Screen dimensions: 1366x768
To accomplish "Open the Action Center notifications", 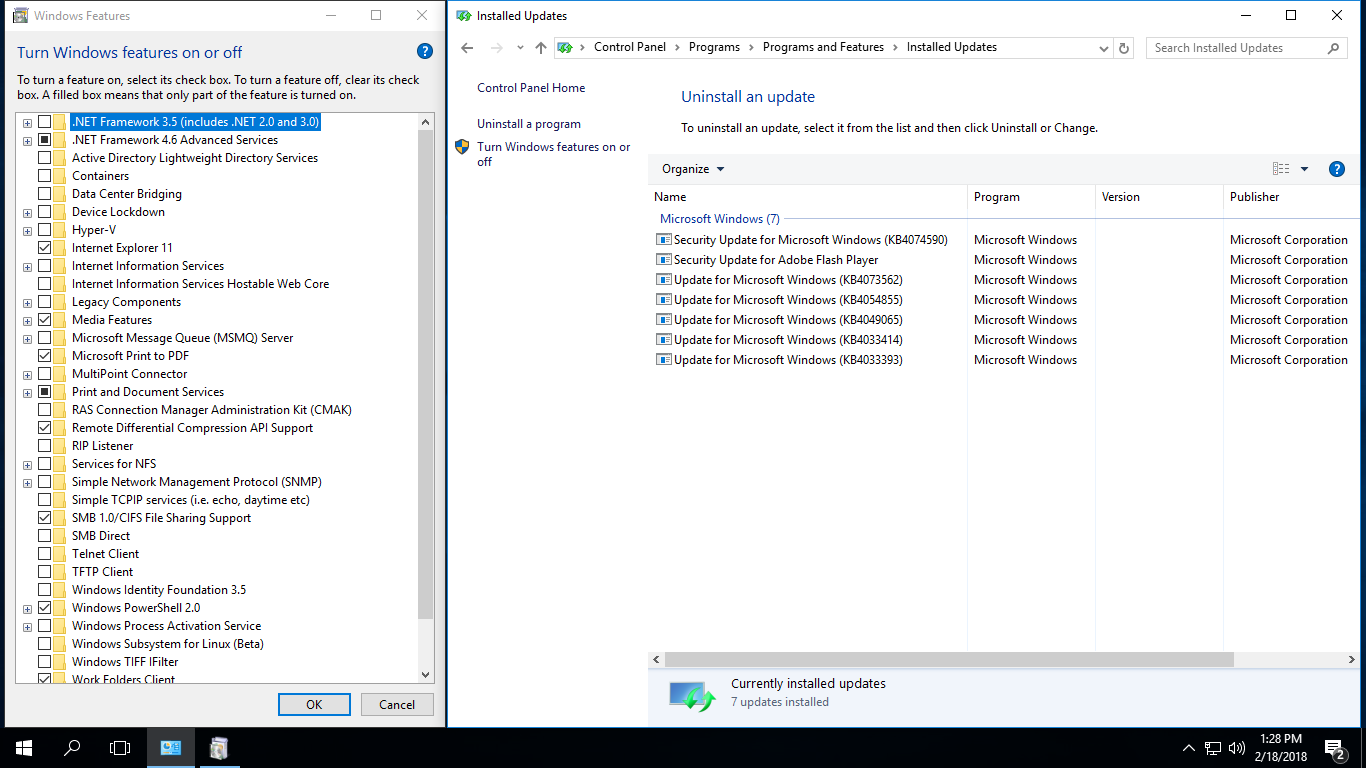I will [1335, 748].
